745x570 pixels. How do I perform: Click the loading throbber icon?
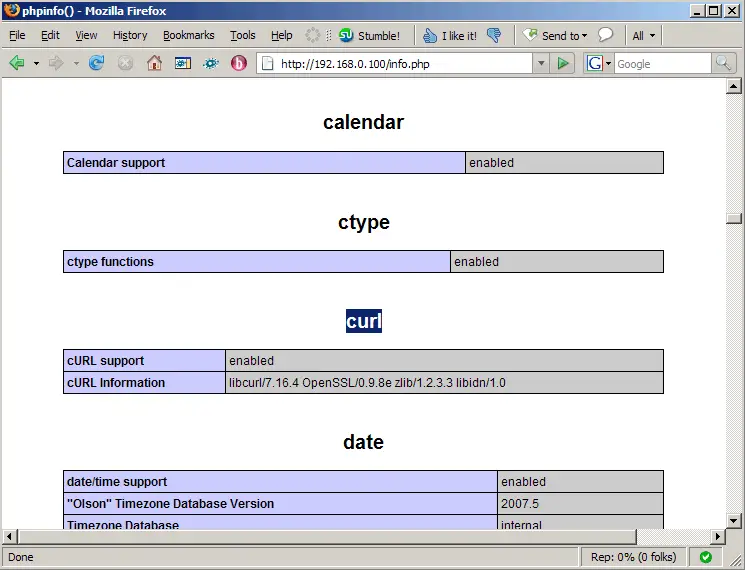point(313,35)
